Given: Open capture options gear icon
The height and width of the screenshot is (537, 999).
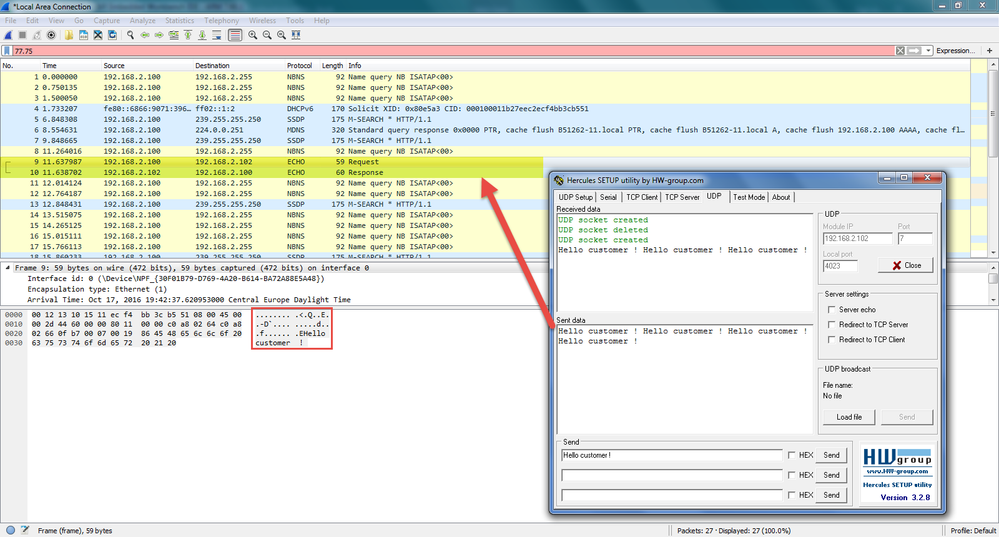Looking at the screenshot, I should point(52,35).
